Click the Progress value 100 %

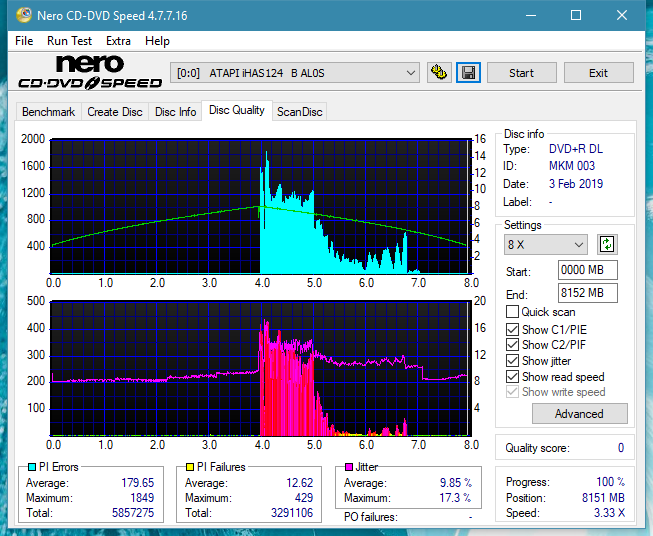pos(611,482)
